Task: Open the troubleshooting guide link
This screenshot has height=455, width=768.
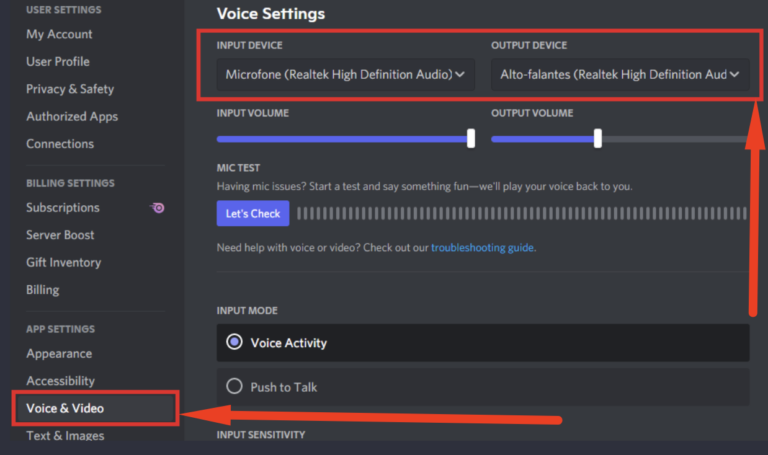Action: [483, 247]
